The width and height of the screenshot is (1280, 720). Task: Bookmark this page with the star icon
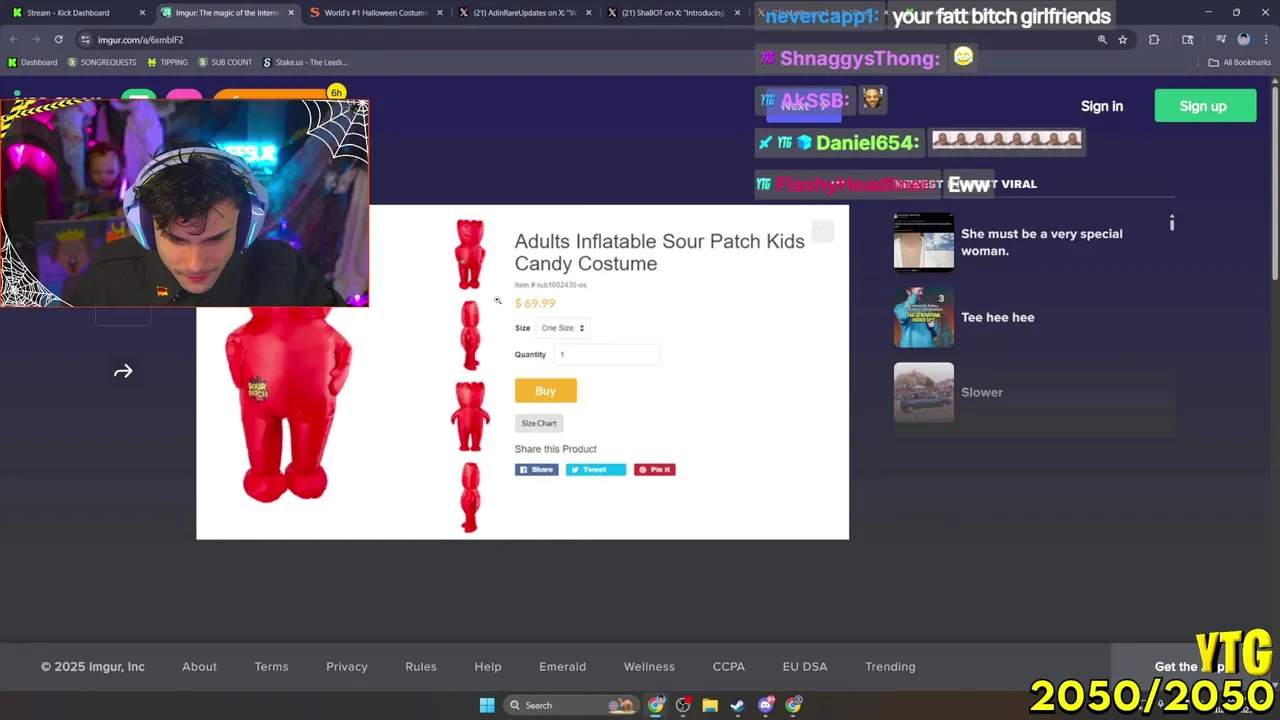pos(1123,39)
